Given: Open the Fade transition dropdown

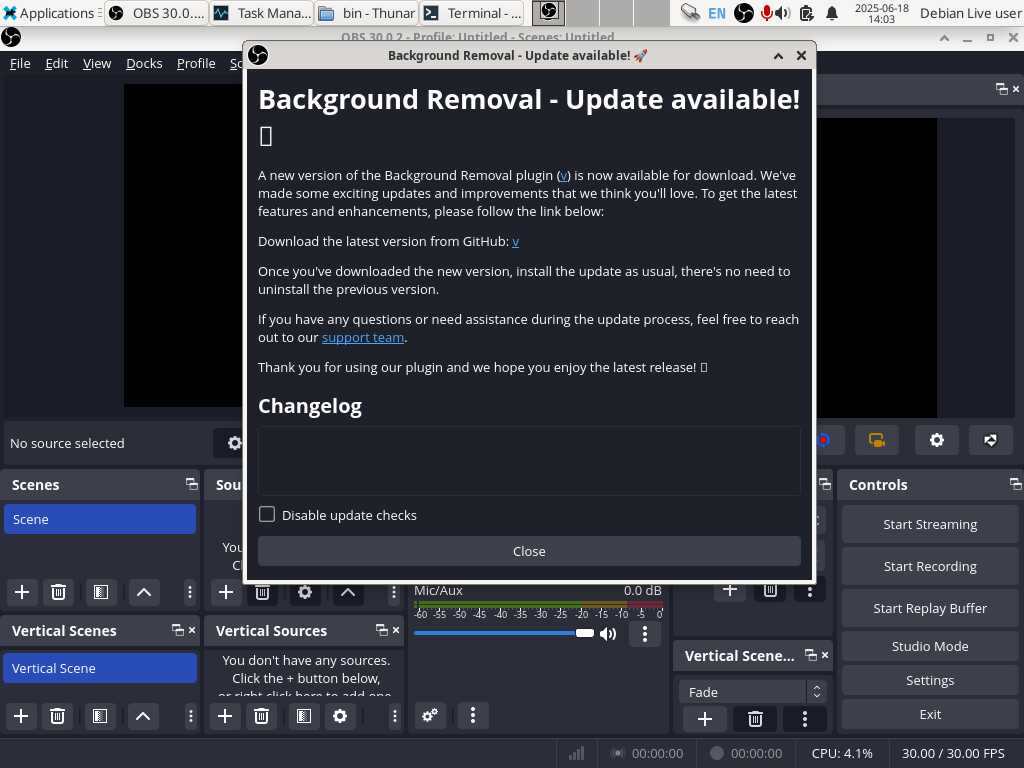Looking at the screenshot, I should [x=752, y=692].
